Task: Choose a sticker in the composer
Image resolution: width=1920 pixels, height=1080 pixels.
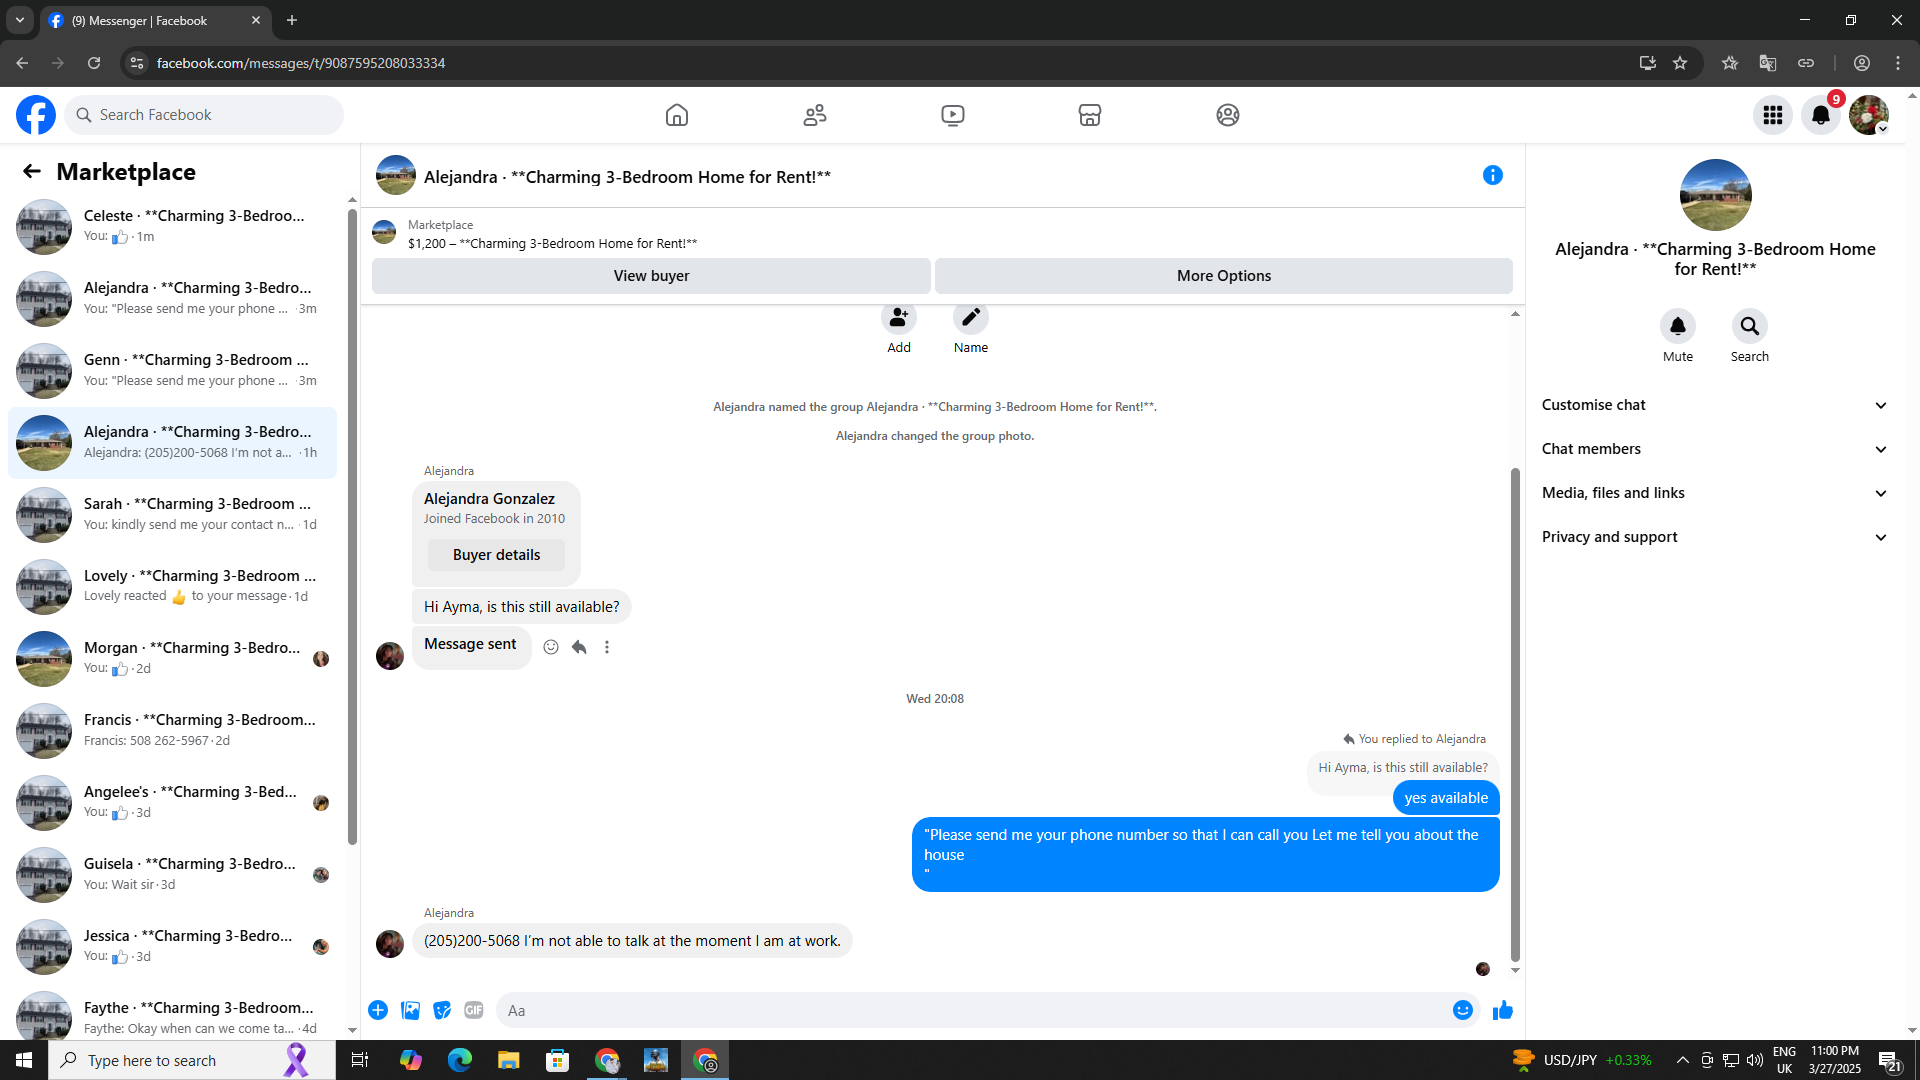Action: (x=442, y=1010)
